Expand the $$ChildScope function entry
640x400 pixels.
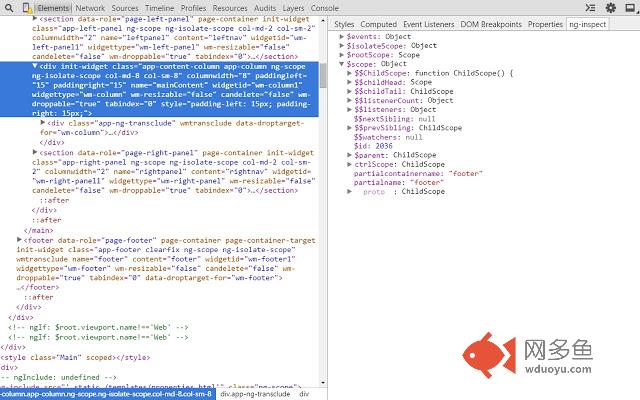pos(349,73)
